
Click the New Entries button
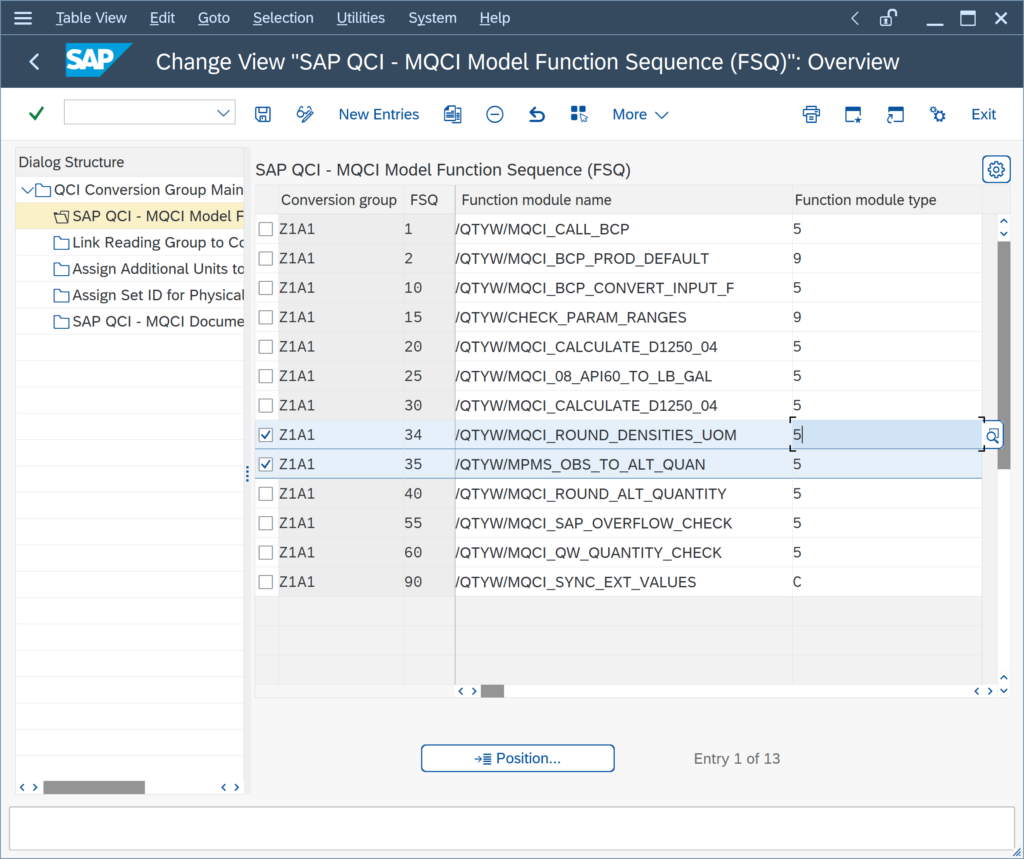[x=379, y=114]
